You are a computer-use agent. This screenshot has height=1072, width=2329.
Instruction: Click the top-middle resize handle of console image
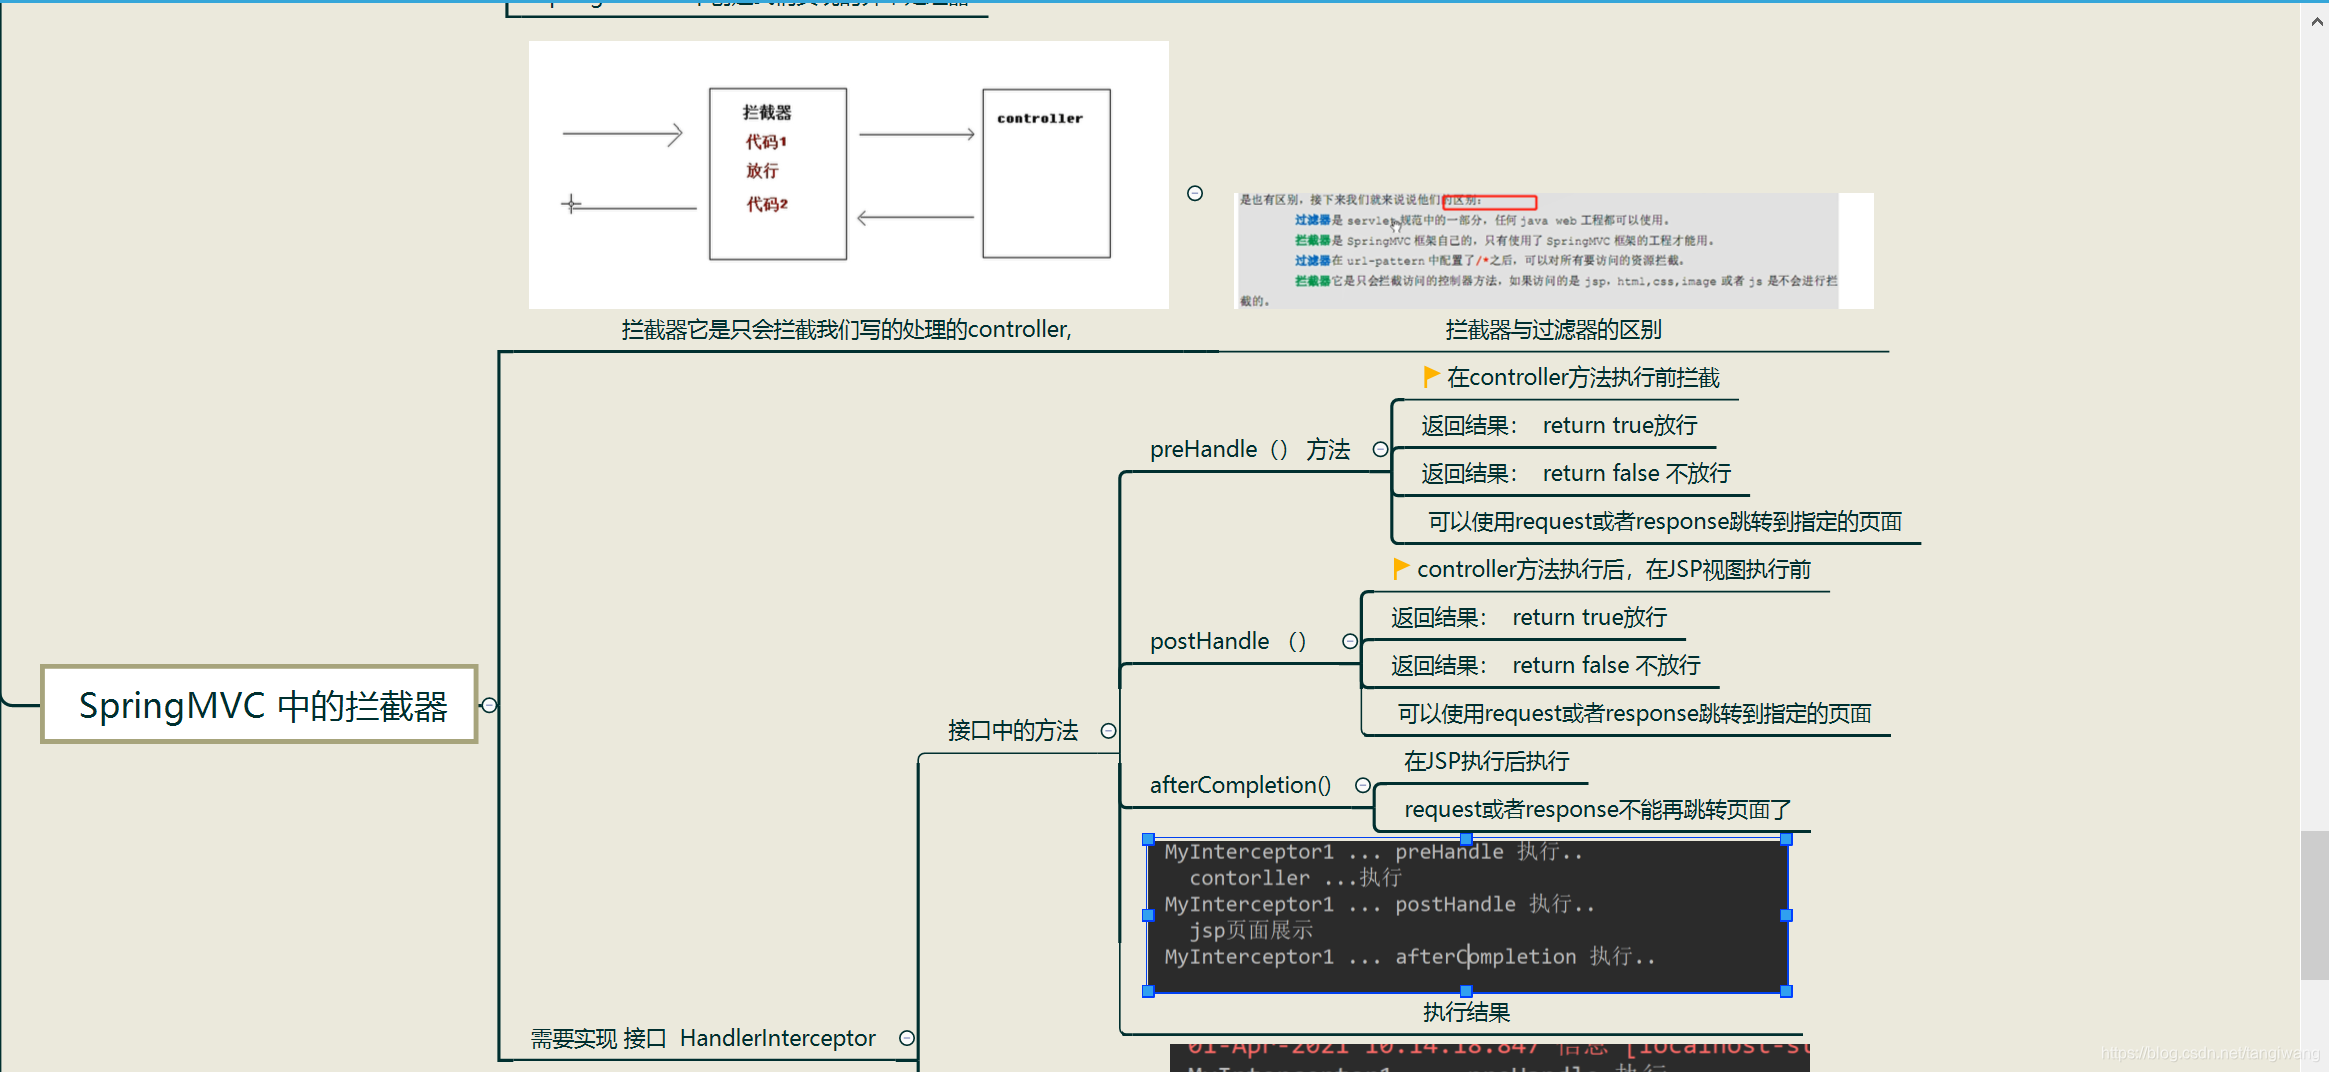[1466, 839]
